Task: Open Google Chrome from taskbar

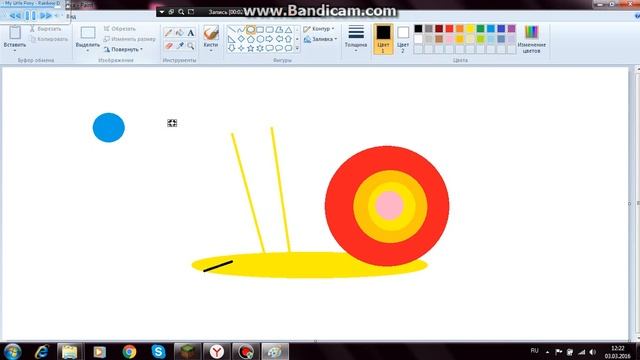Action: pyautogui.click(x=129, y=351)
